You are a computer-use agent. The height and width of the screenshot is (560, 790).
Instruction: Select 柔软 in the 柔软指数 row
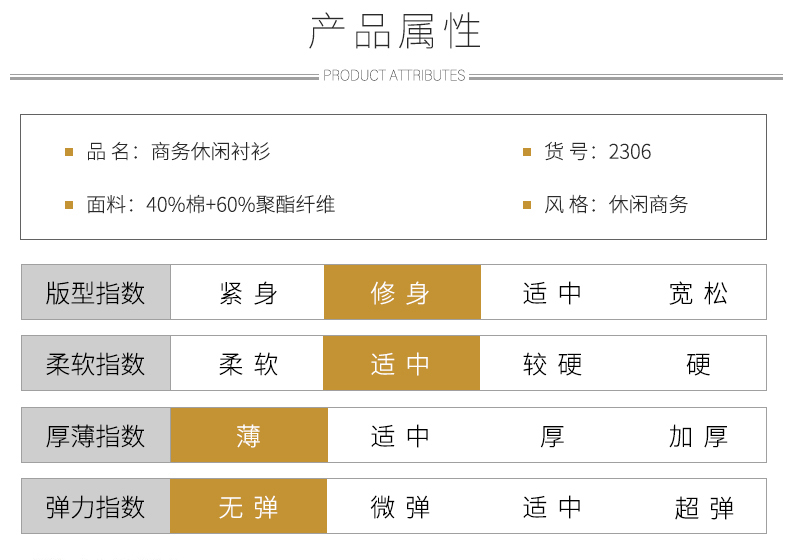(x=248, y=364)
